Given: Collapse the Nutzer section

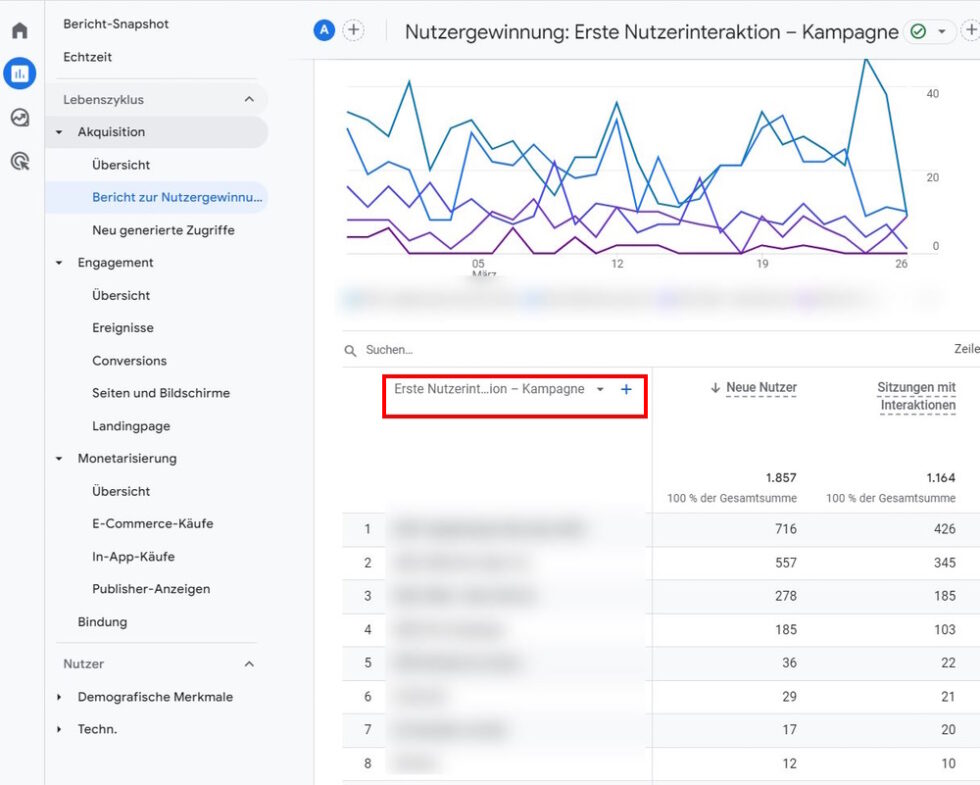Looking at the screenshot, I should [249, 663].
